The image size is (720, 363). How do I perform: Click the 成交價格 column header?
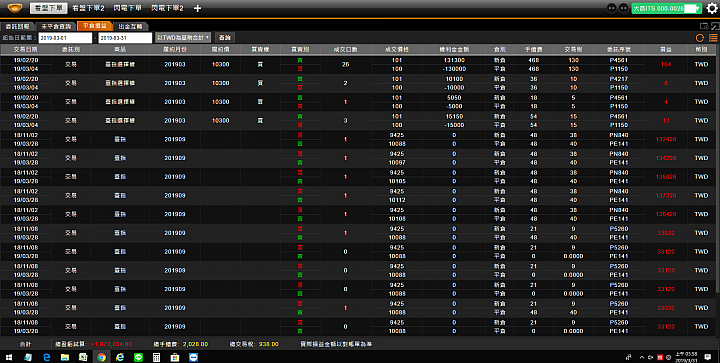[397, 49]
